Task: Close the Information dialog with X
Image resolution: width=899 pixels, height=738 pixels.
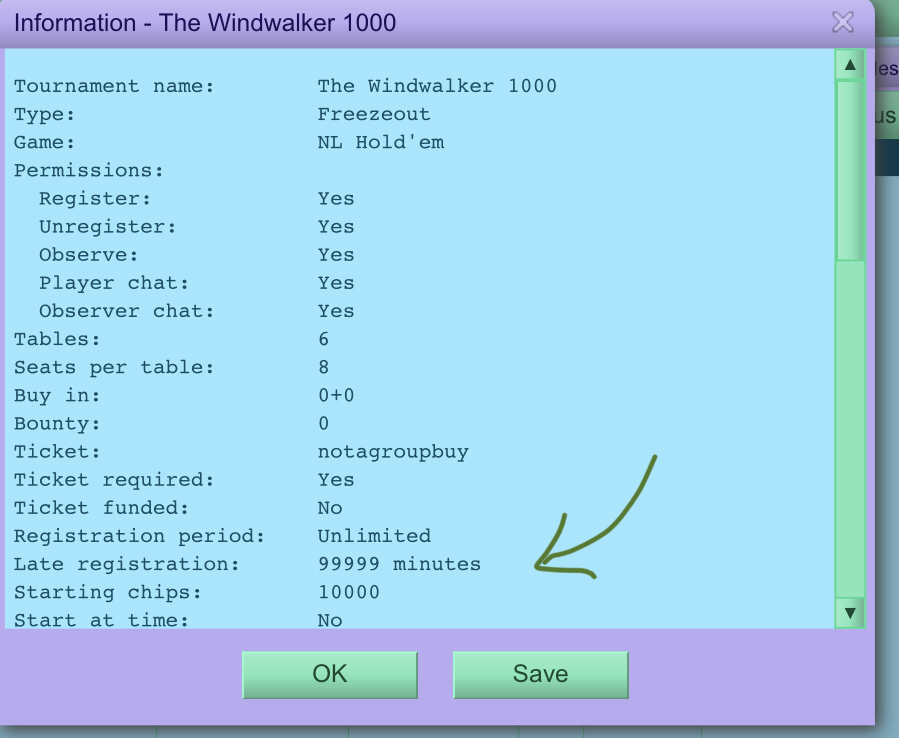Action: (x=843, y=22)
